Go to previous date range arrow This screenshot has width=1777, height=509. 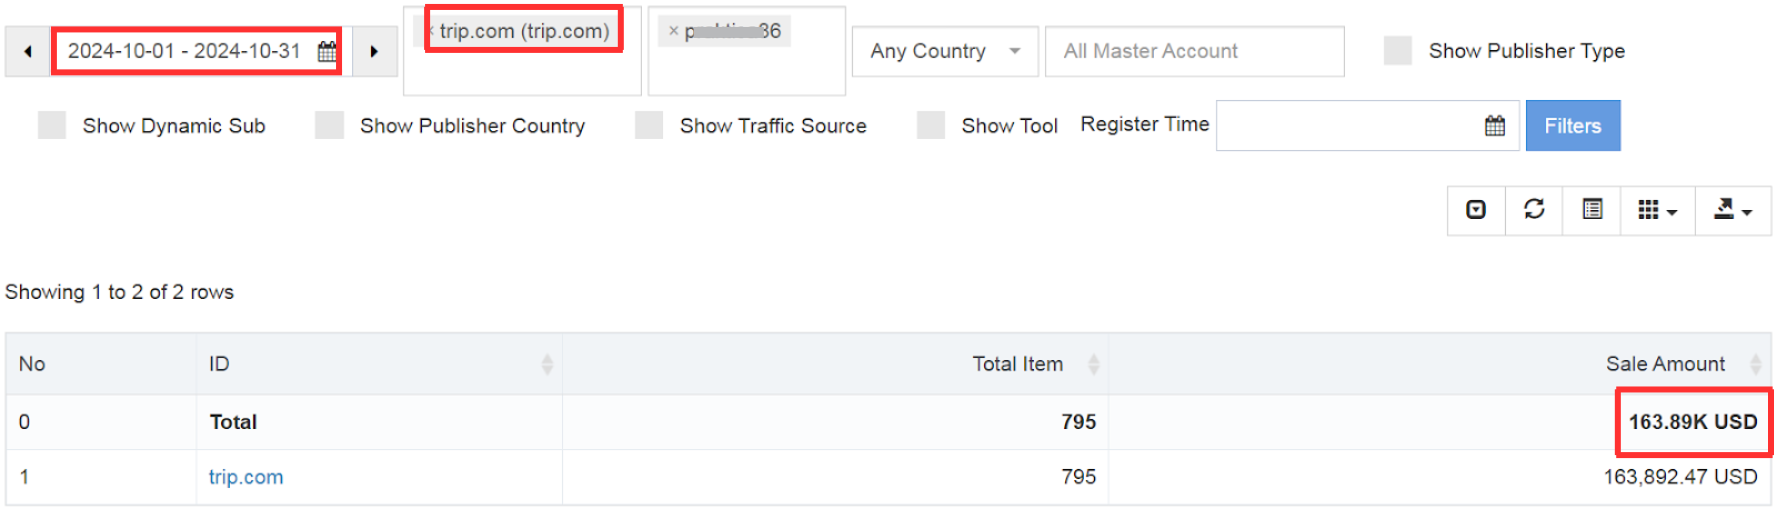tap(28, 51)
